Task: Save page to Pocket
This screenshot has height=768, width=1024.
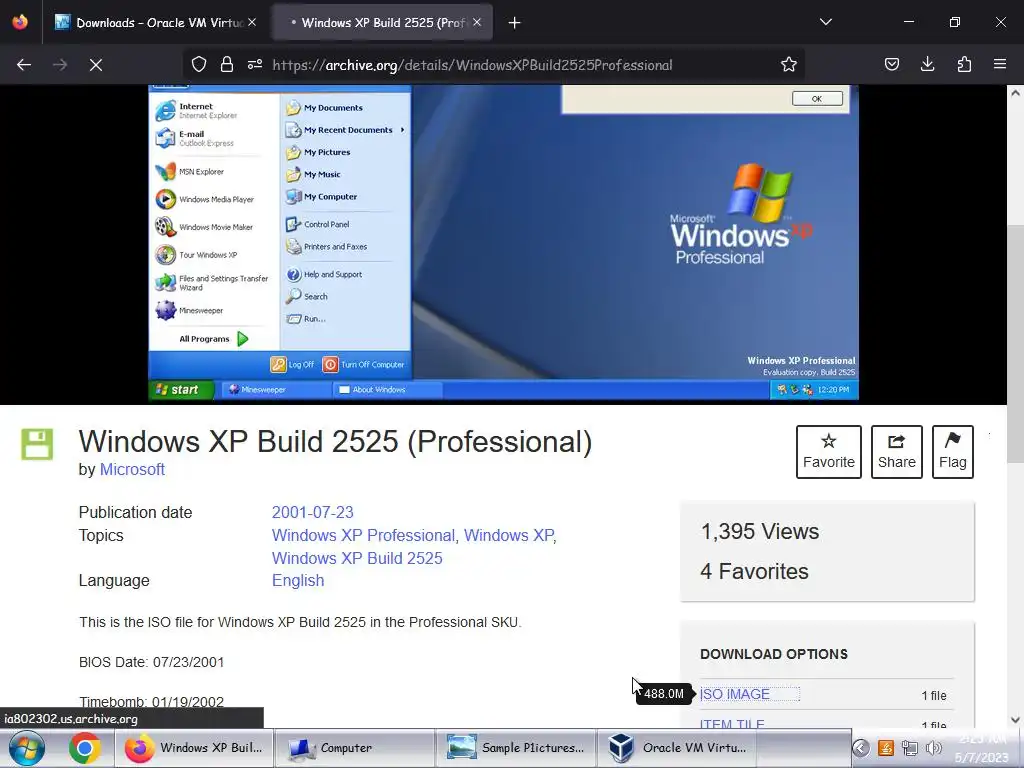Action: [x=891, y=65]
